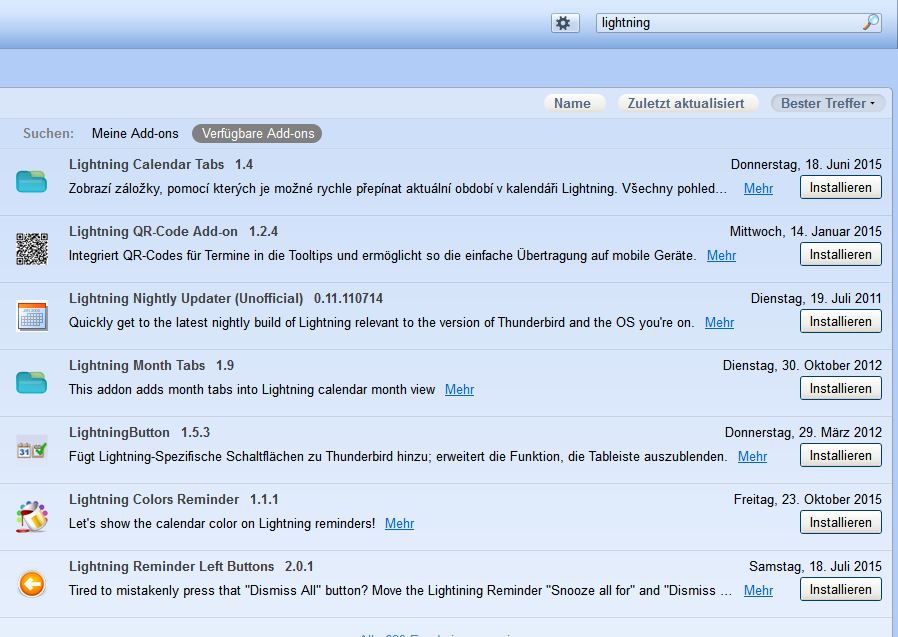This screenshot has height=637, width=898.
Task: Select the Lightning Month Tabs title
Action: click(x=137, y=365)
